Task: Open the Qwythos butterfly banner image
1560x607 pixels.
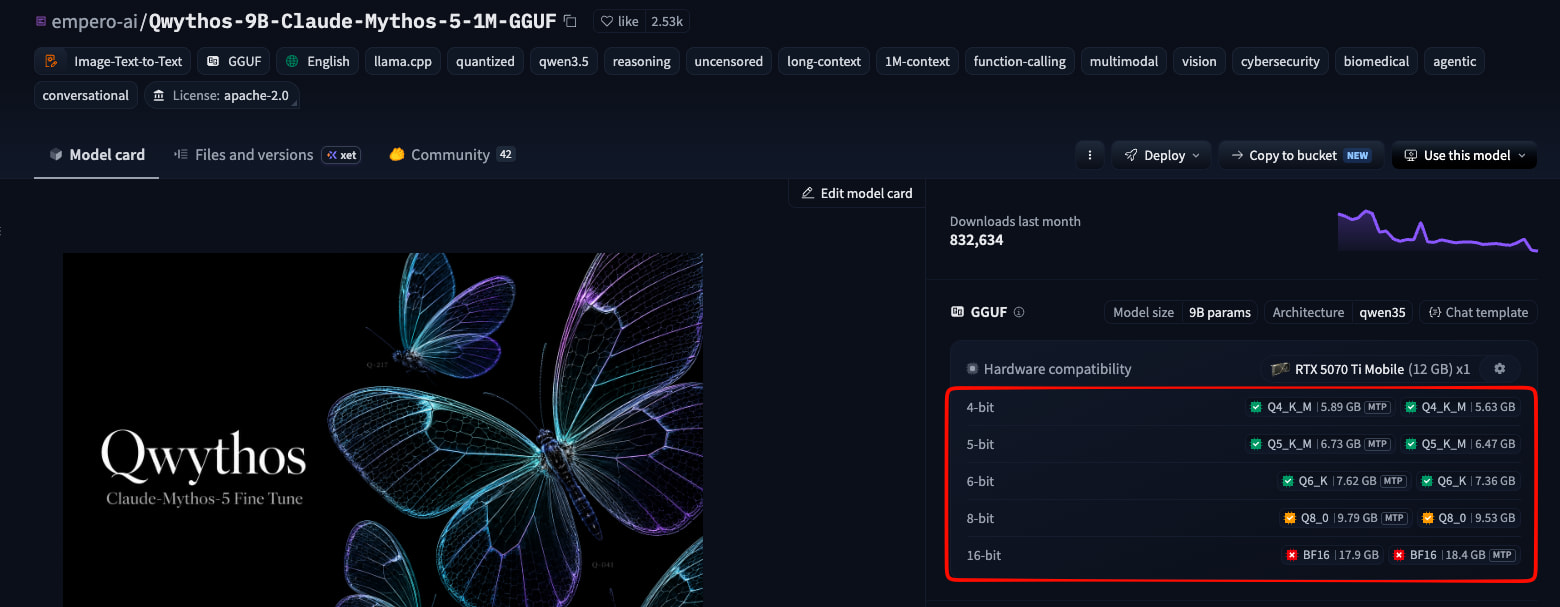Action: click(383, 430)
